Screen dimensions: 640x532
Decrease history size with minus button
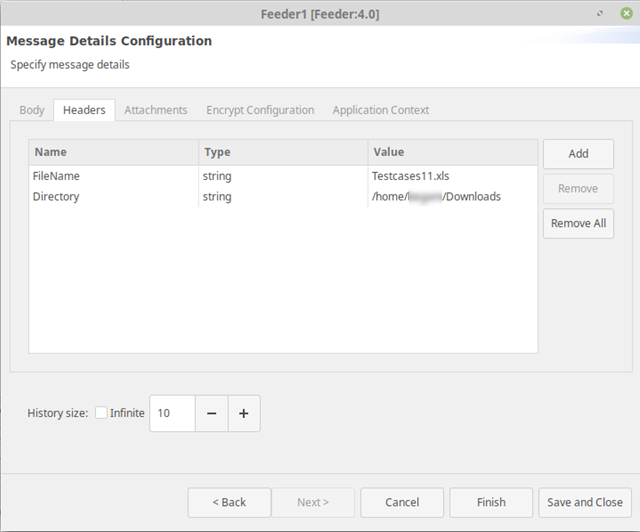211,413
